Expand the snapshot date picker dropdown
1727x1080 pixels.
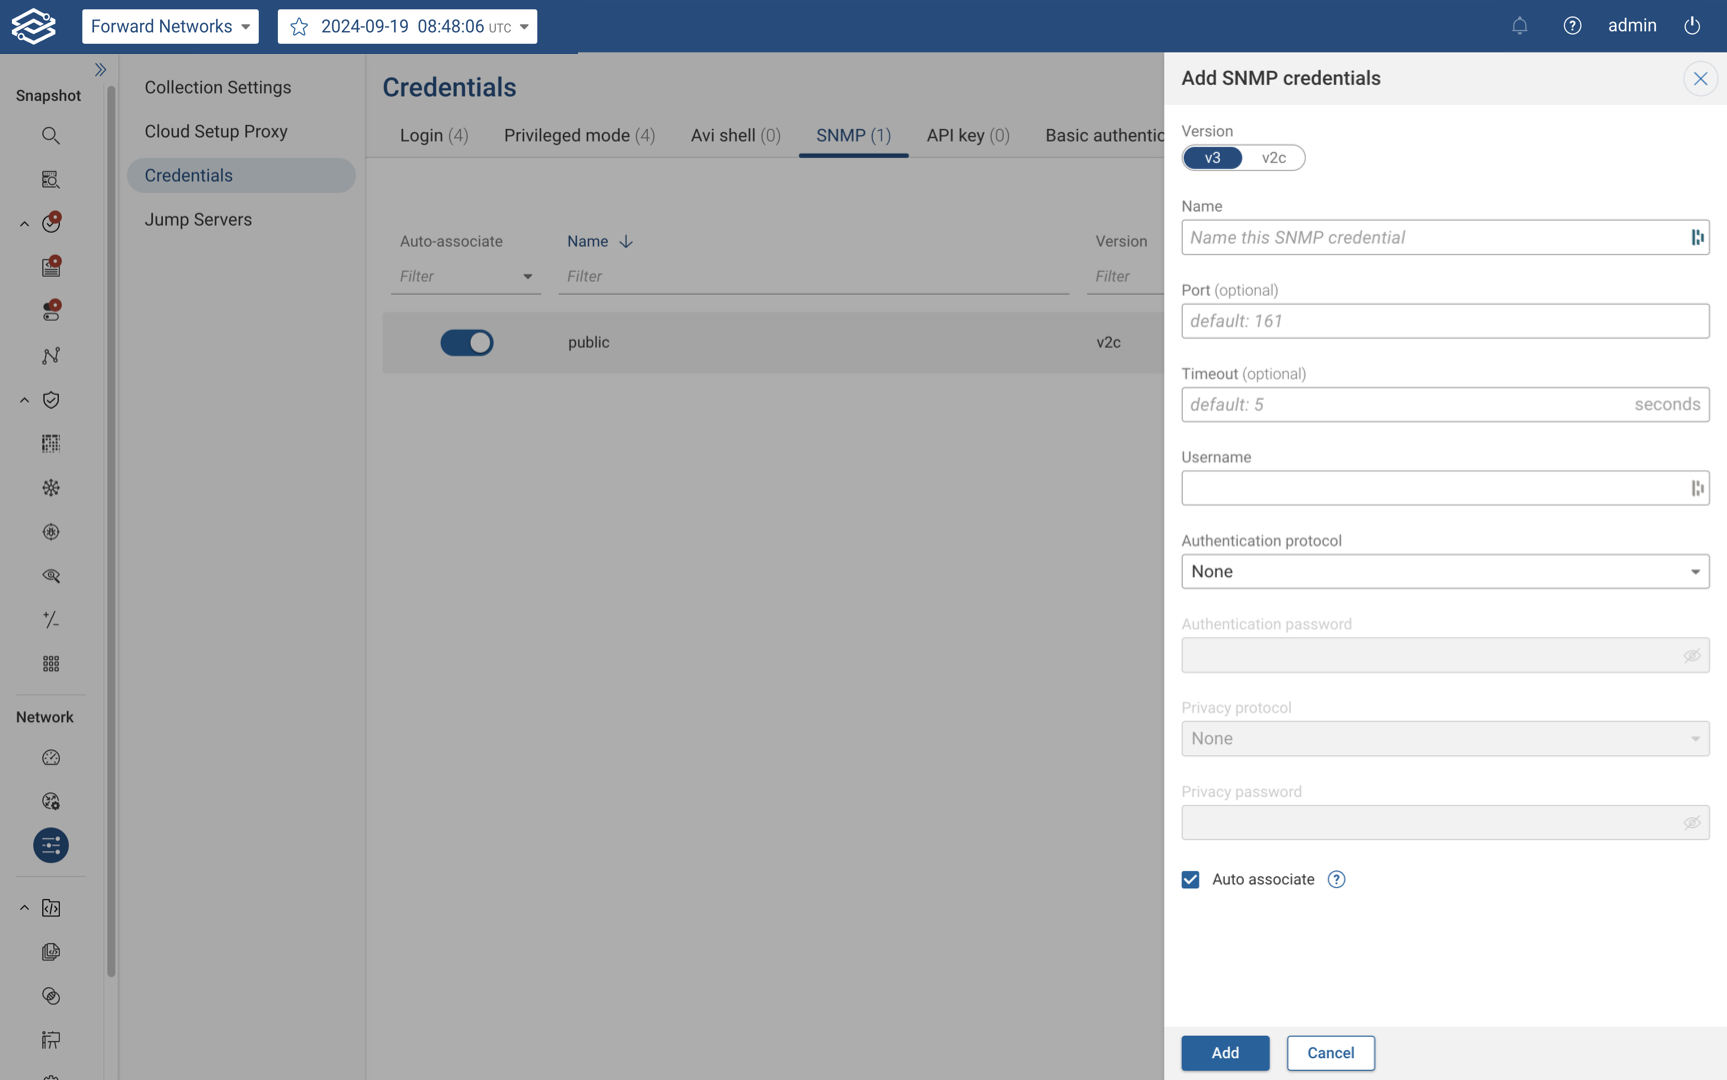pos(524,26)
